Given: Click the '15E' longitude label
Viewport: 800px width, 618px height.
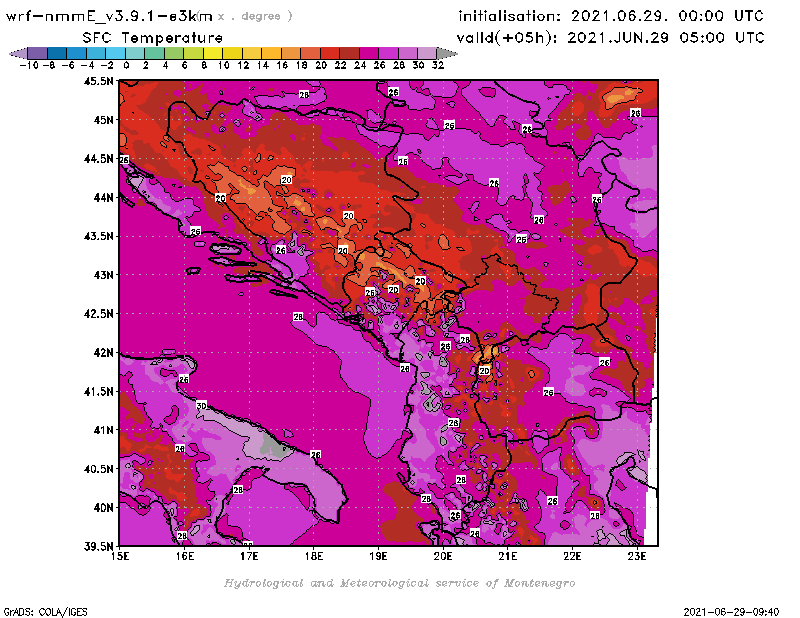Looking at the screenshot, I should (x=120, y=556).
